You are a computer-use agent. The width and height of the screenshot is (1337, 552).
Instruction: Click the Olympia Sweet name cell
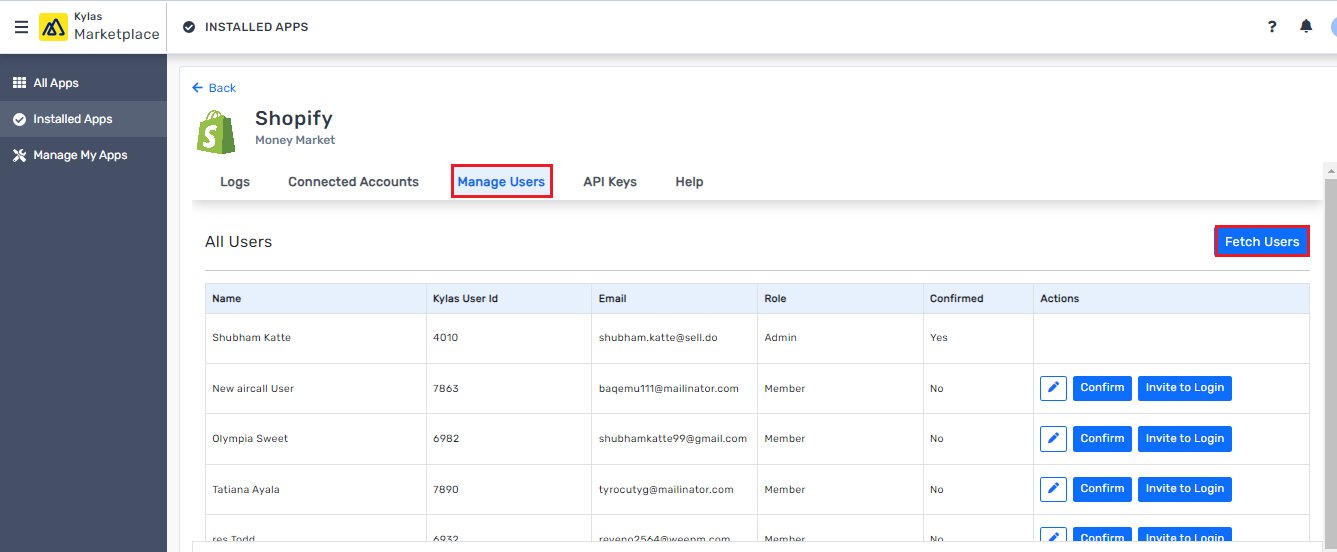pos(316,439)
